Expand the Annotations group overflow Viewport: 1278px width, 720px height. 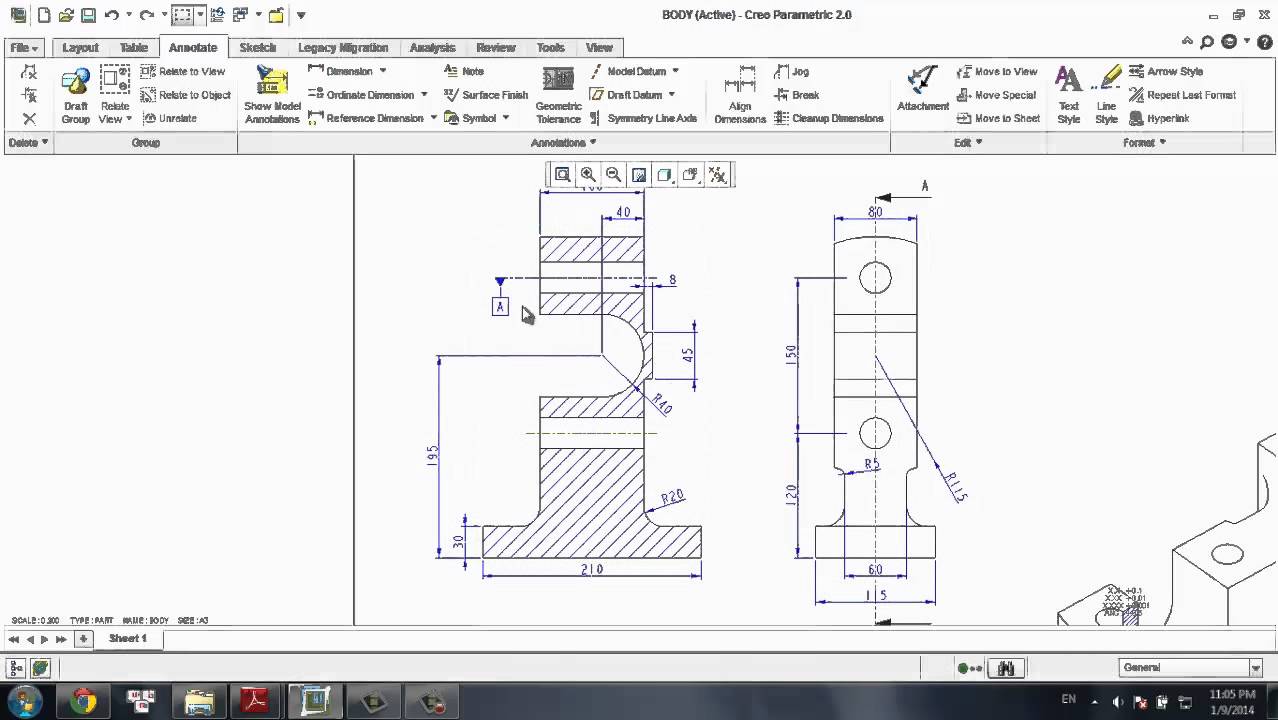[564, 142]
